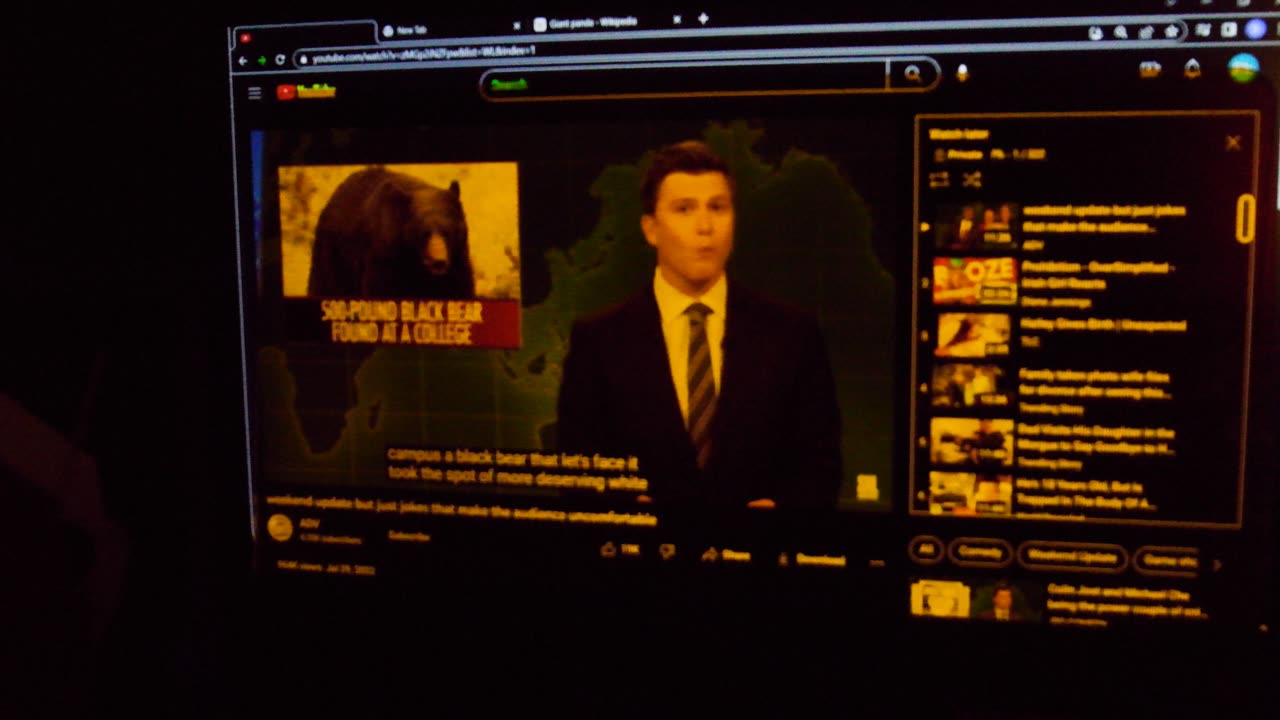Click the browser address bar URL

tap(424, 55)
